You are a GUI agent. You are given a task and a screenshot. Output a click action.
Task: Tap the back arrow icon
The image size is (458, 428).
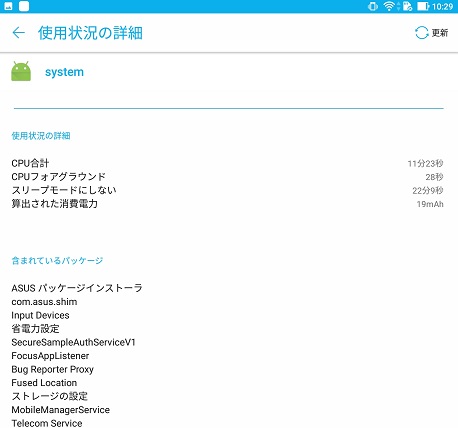[18, 33]
